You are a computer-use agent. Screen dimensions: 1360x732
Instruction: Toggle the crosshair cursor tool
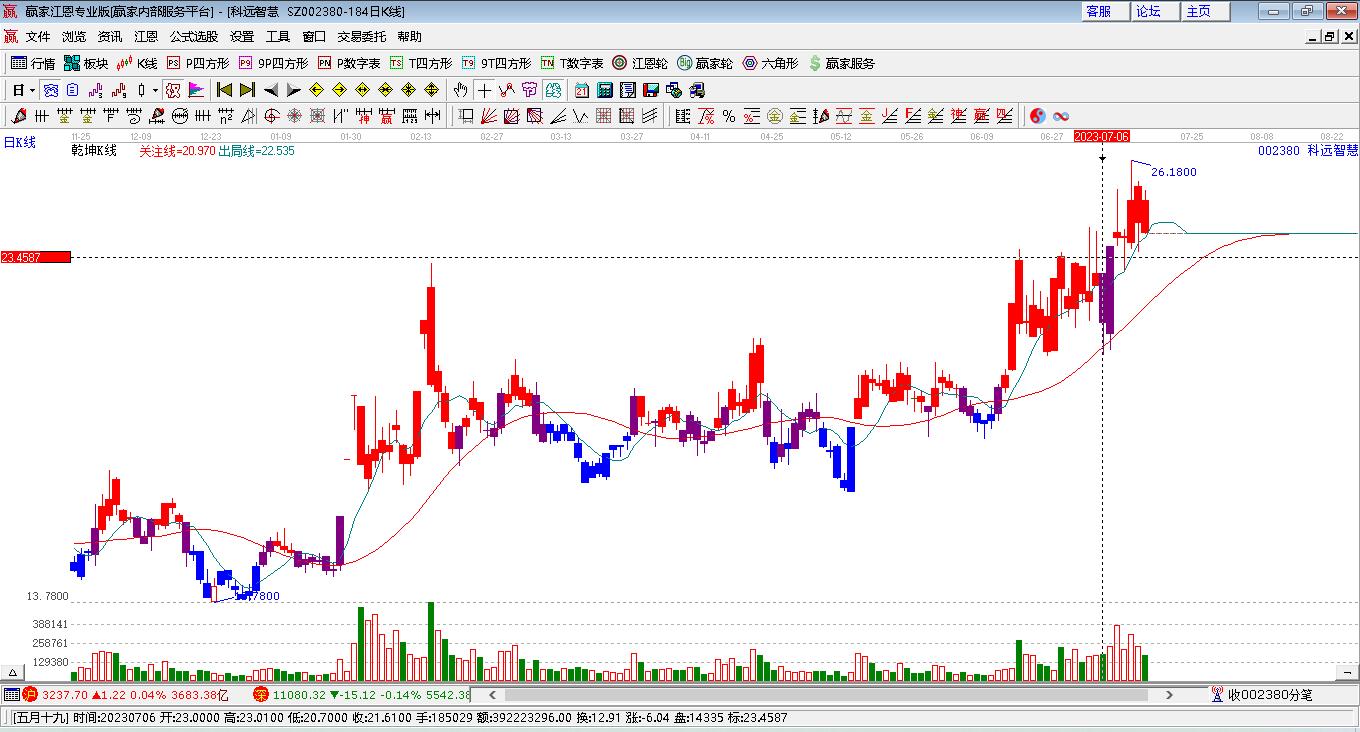pos(484,90)
